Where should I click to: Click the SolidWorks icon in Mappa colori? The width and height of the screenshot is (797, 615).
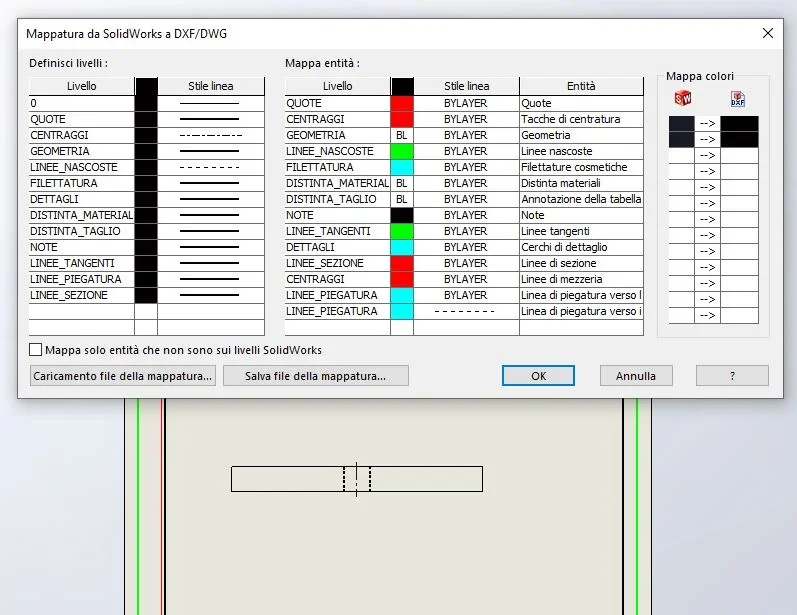(682, 98)
